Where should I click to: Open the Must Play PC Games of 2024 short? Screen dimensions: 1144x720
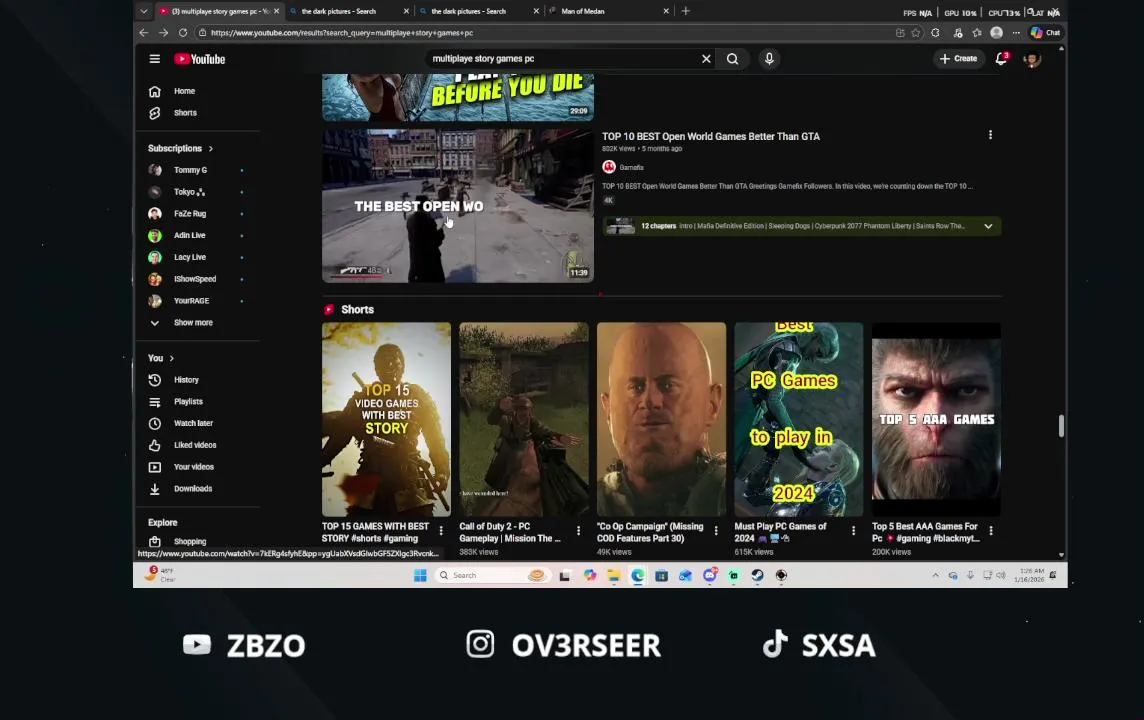tap(798, 419)
